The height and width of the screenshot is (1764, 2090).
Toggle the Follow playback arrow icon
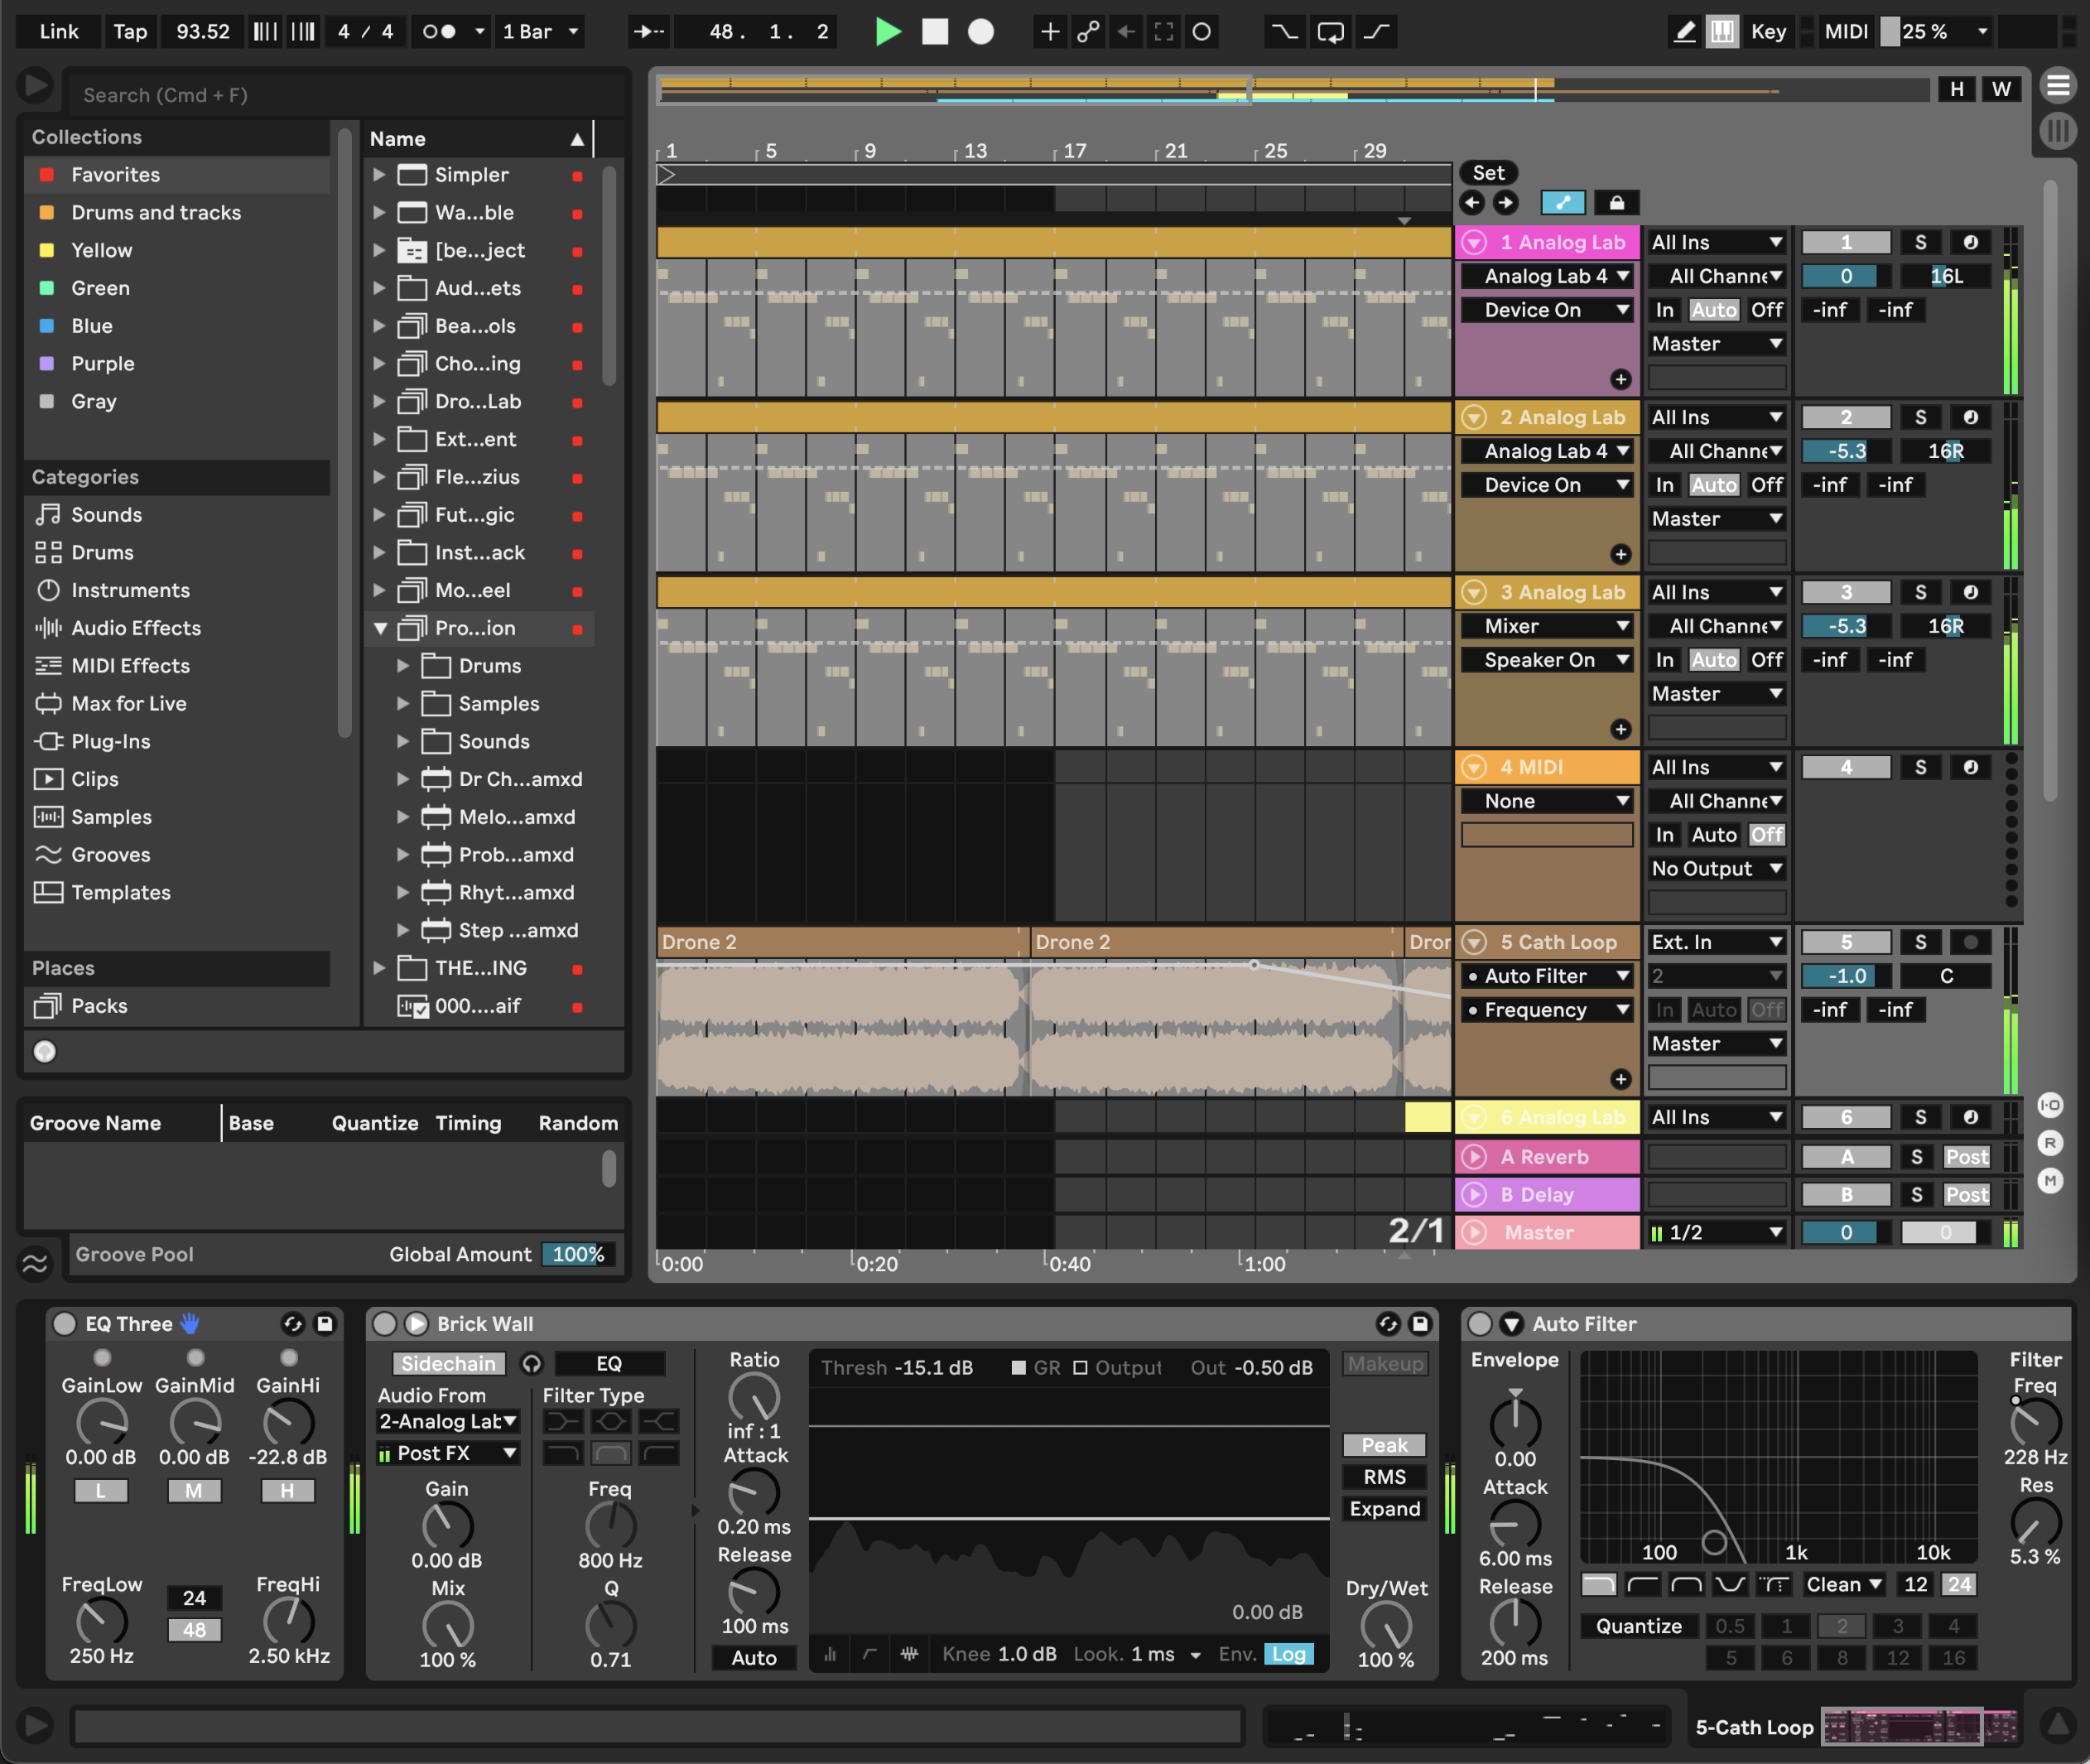(x=648, y=32)
